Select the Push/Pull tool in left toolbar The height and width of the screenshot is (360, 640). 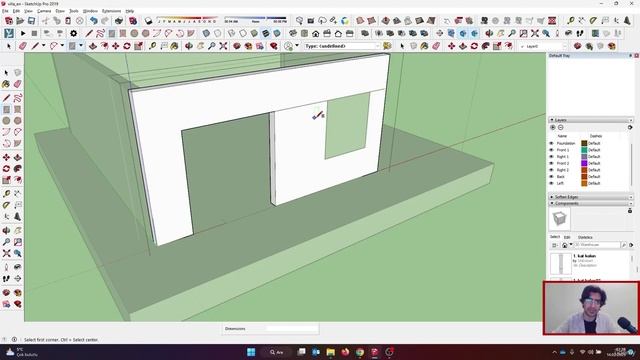[x=18, y=158]
